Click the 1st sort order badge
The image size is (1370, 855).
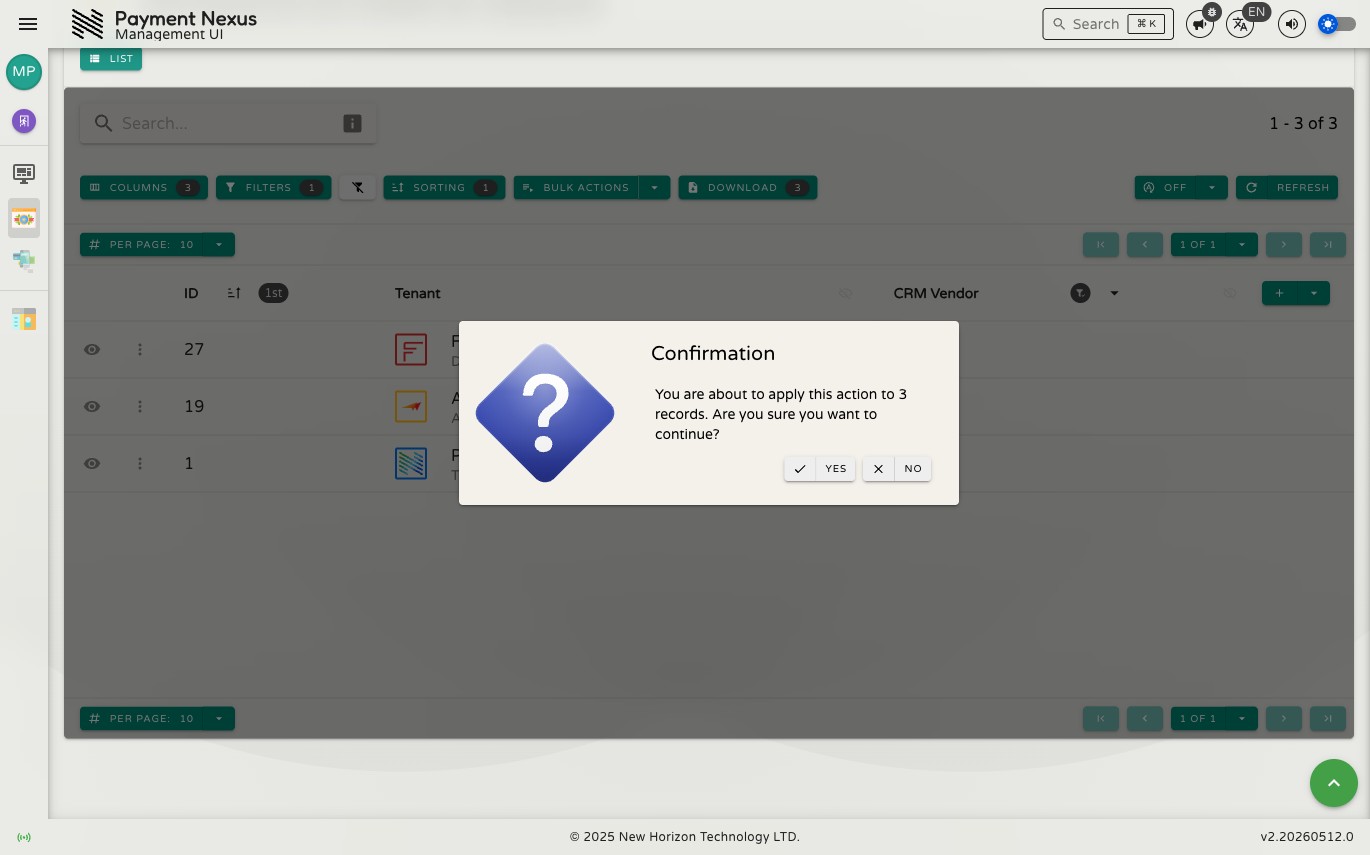[x=273, y=293]
